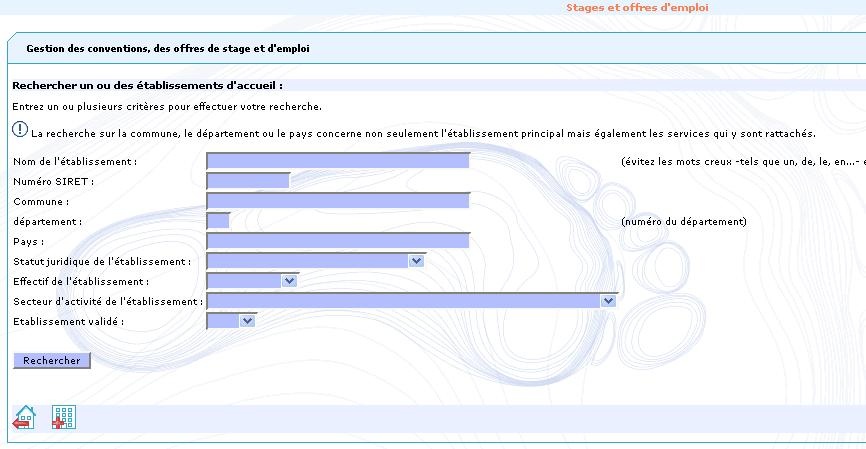866x449 pixels.
Task: Click the Secteur d'activité label text
Action: pyautogui.click(x=108, y=301)
